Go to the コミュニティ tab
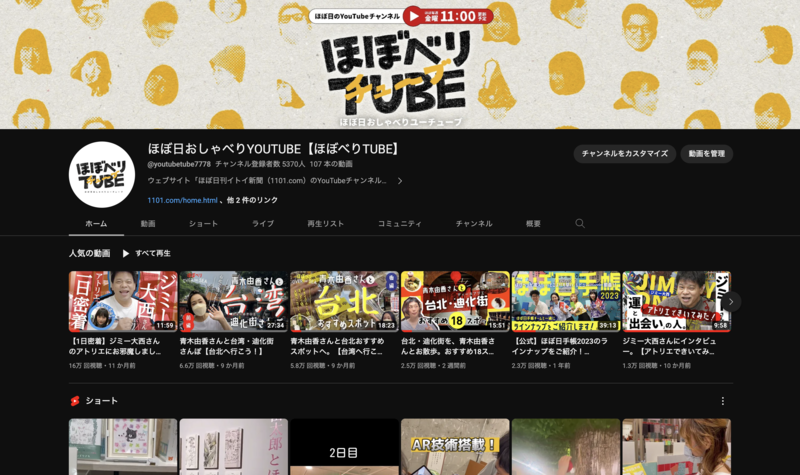 pos(399,223)
